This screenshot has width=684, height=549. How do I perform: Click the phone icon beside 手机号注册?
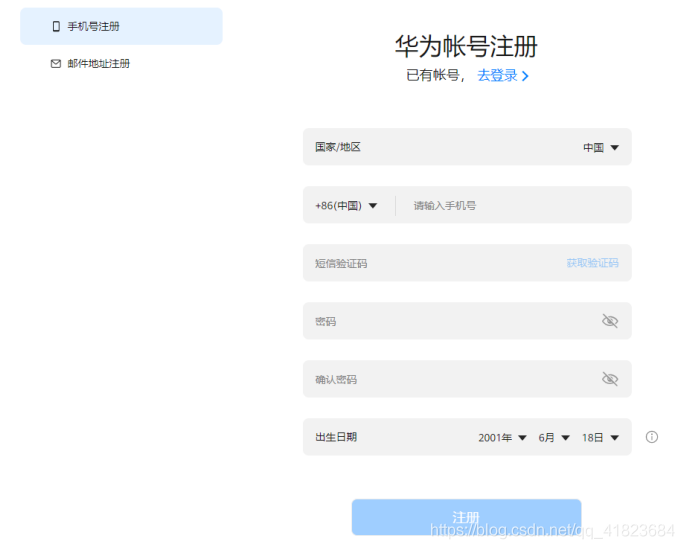tap(56, 27)
